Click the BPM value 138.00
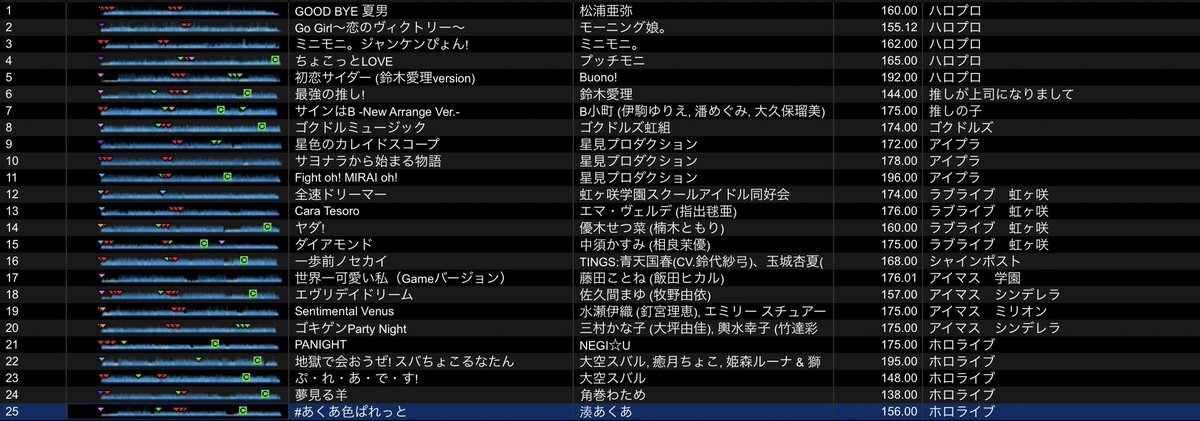The width and height of the screenshot is (1200, 421). click(x=898, y=395)
